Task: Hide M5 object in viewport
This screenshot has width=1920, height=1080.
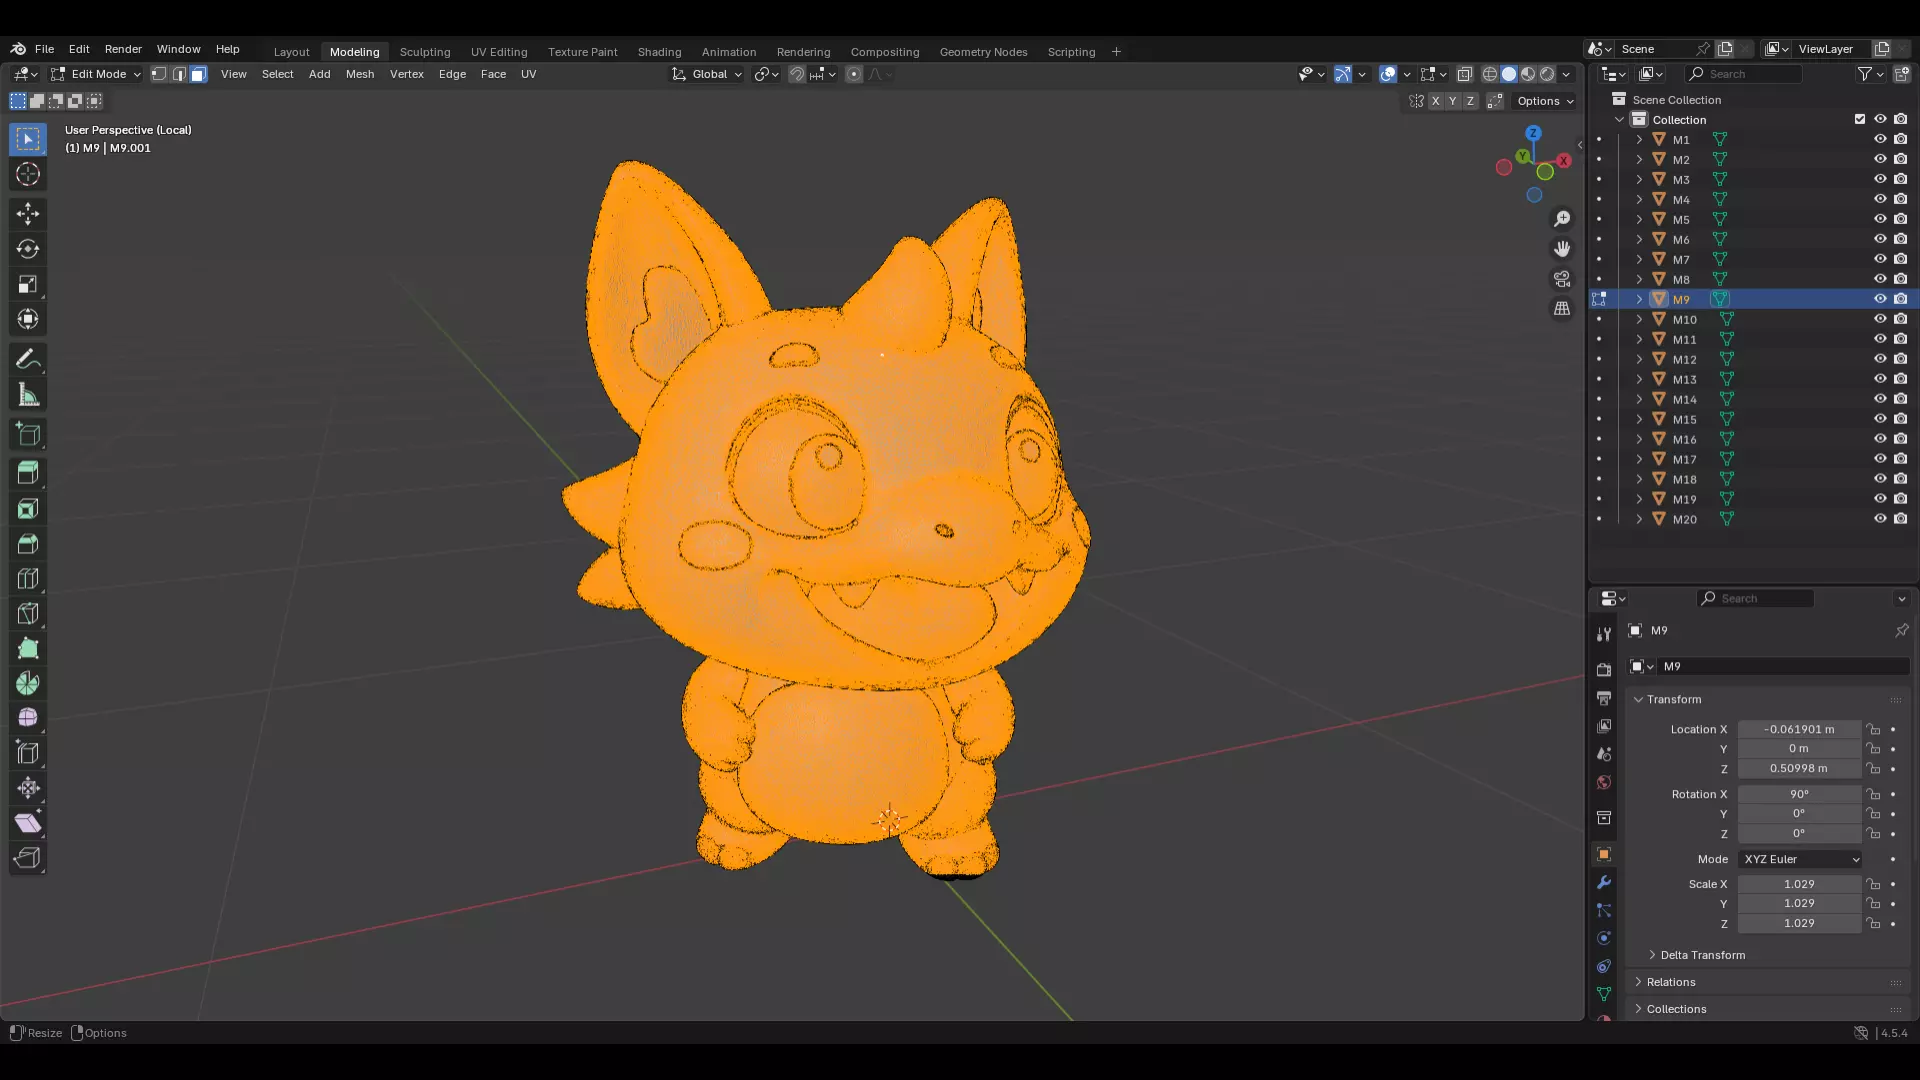Action: click(1880, 219)
